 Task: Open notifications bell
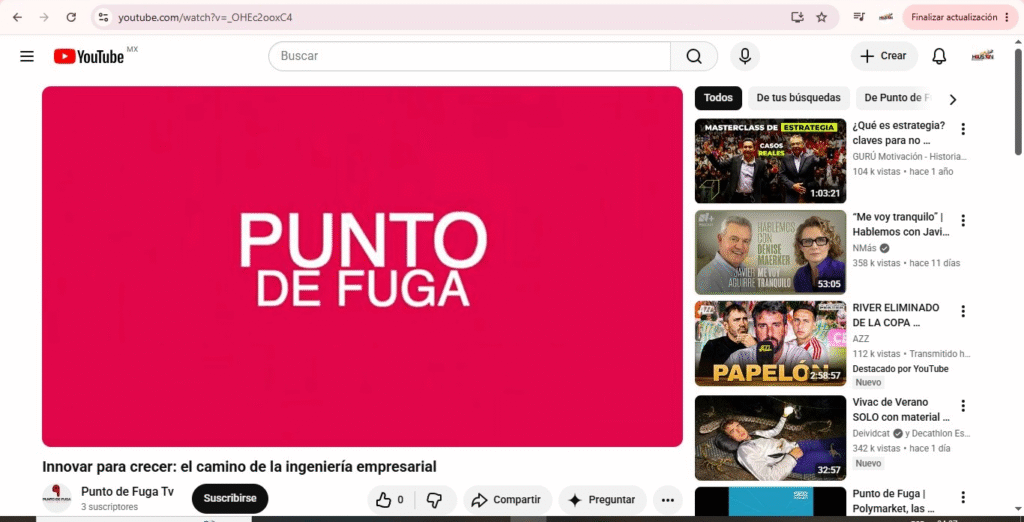pos(939,56)
